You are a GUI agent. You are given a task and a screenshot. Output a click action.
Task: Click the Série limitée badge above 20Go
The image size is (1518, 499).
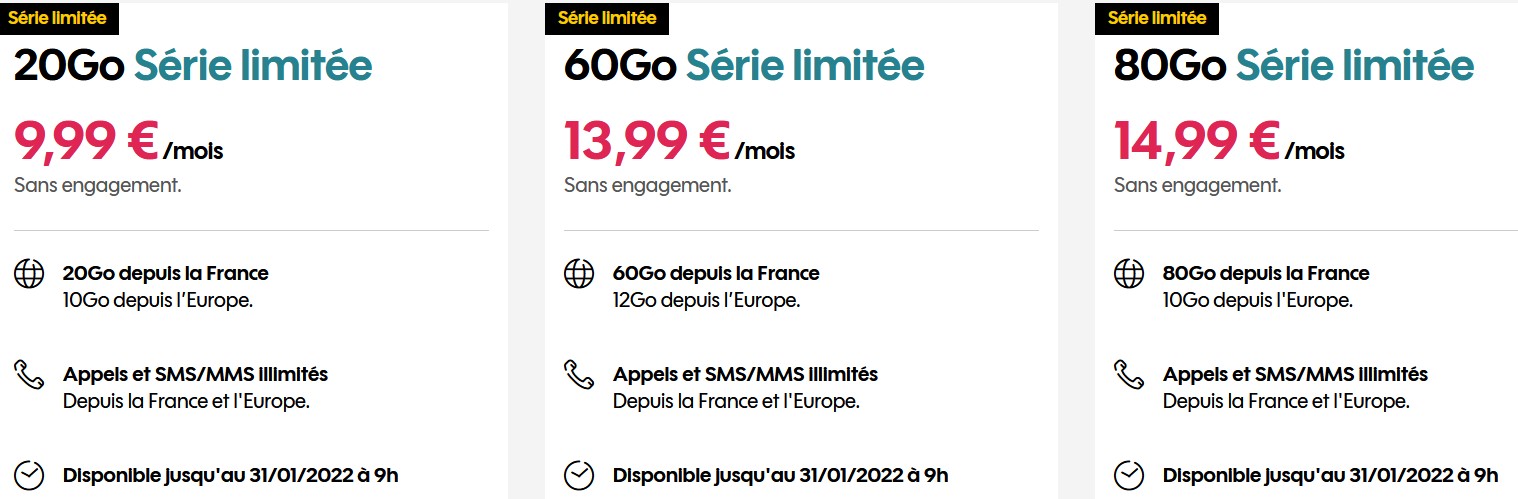[x=57, y=18]
